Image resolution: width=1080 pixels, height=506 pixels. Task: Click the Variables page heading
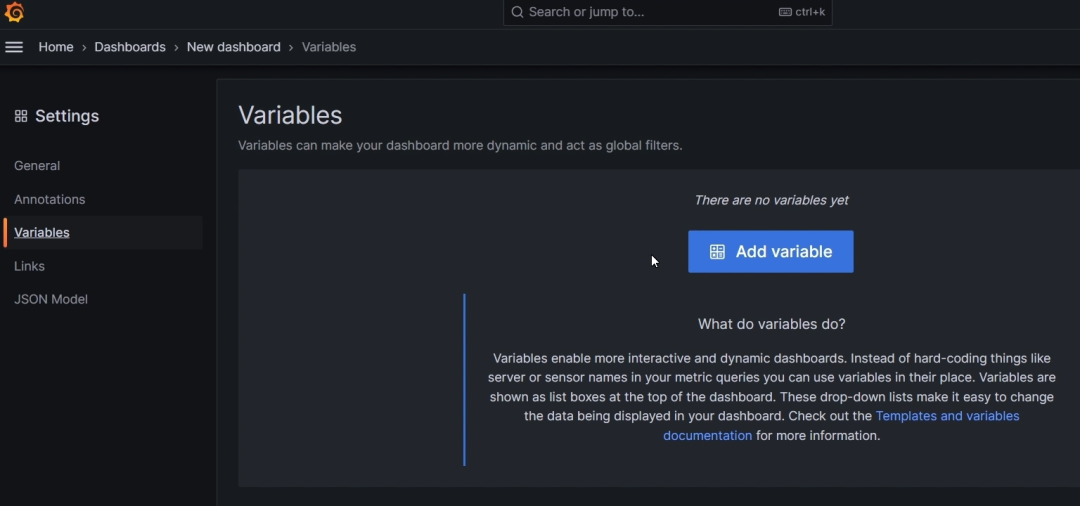click(x=290, y=115)
